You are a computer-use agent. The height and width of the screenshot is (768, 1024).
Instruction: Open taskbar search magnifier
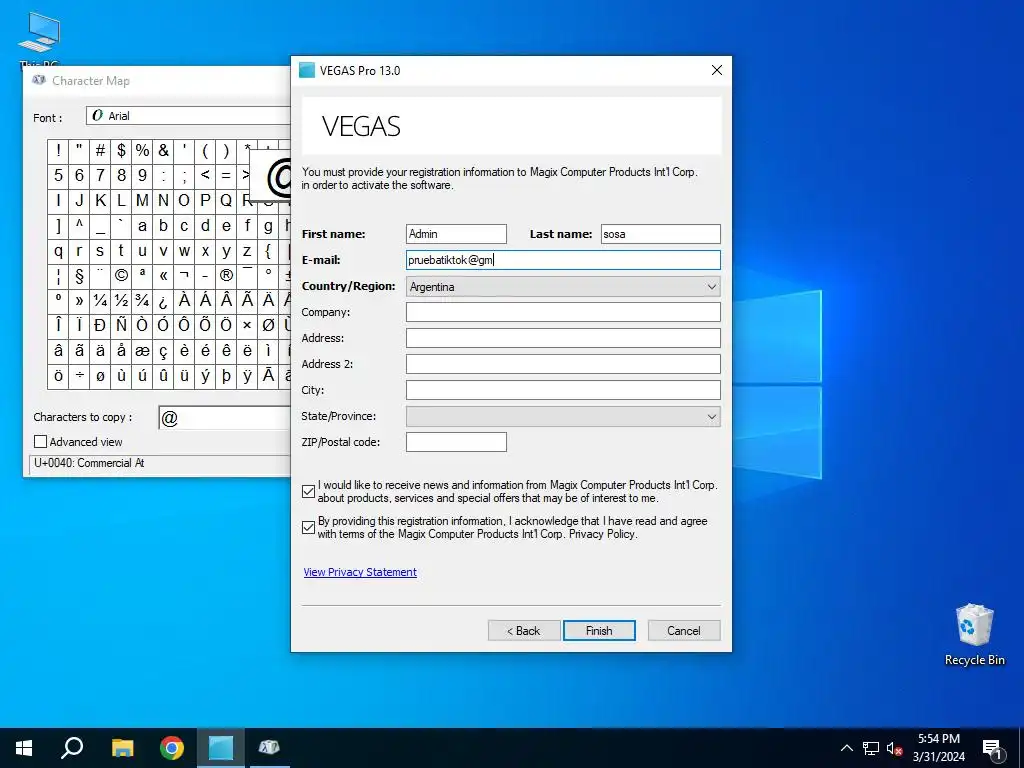coord(72,748)
